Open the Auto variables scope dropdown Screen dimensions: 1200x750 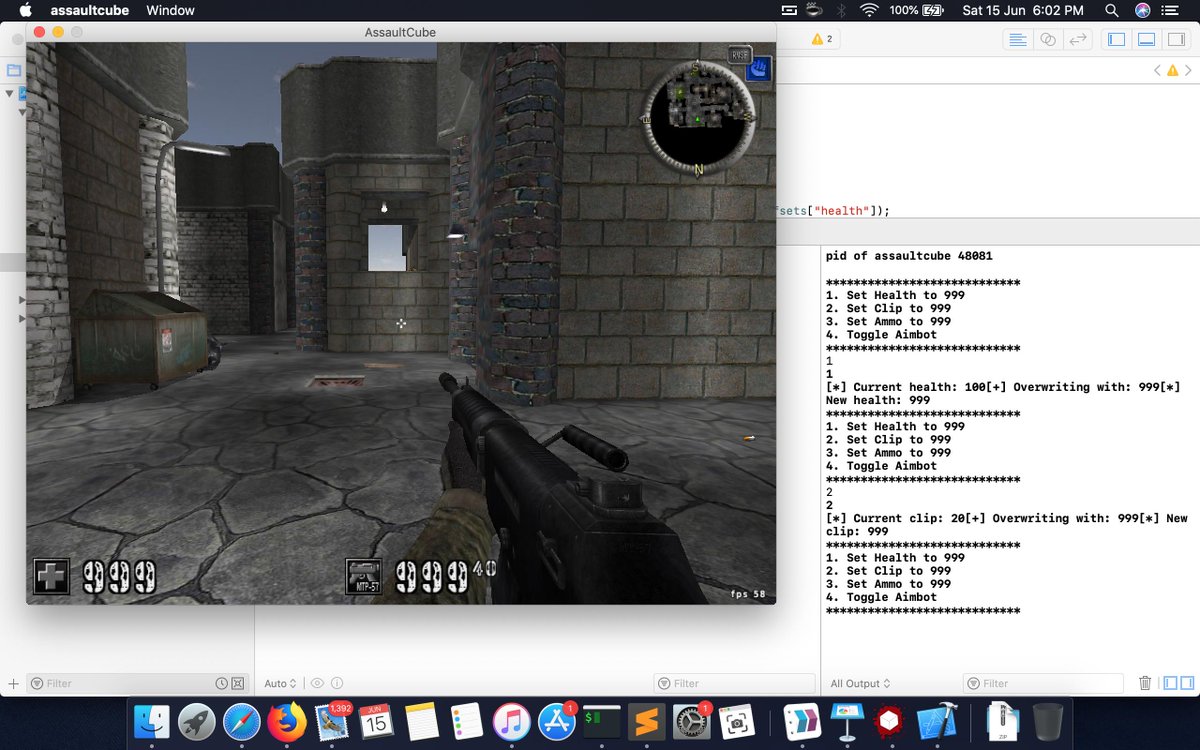(x=281, y=684)
